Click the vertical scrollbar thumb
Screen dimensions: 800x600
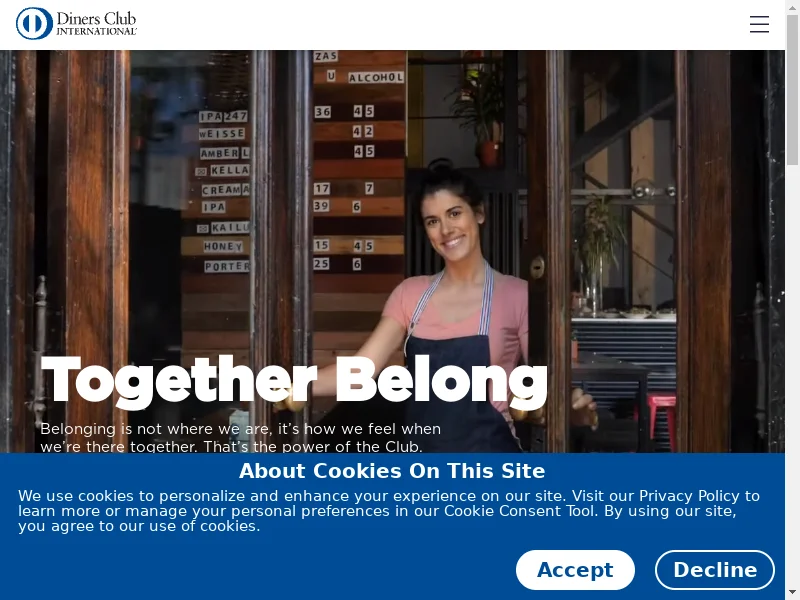tap(792, 90)
